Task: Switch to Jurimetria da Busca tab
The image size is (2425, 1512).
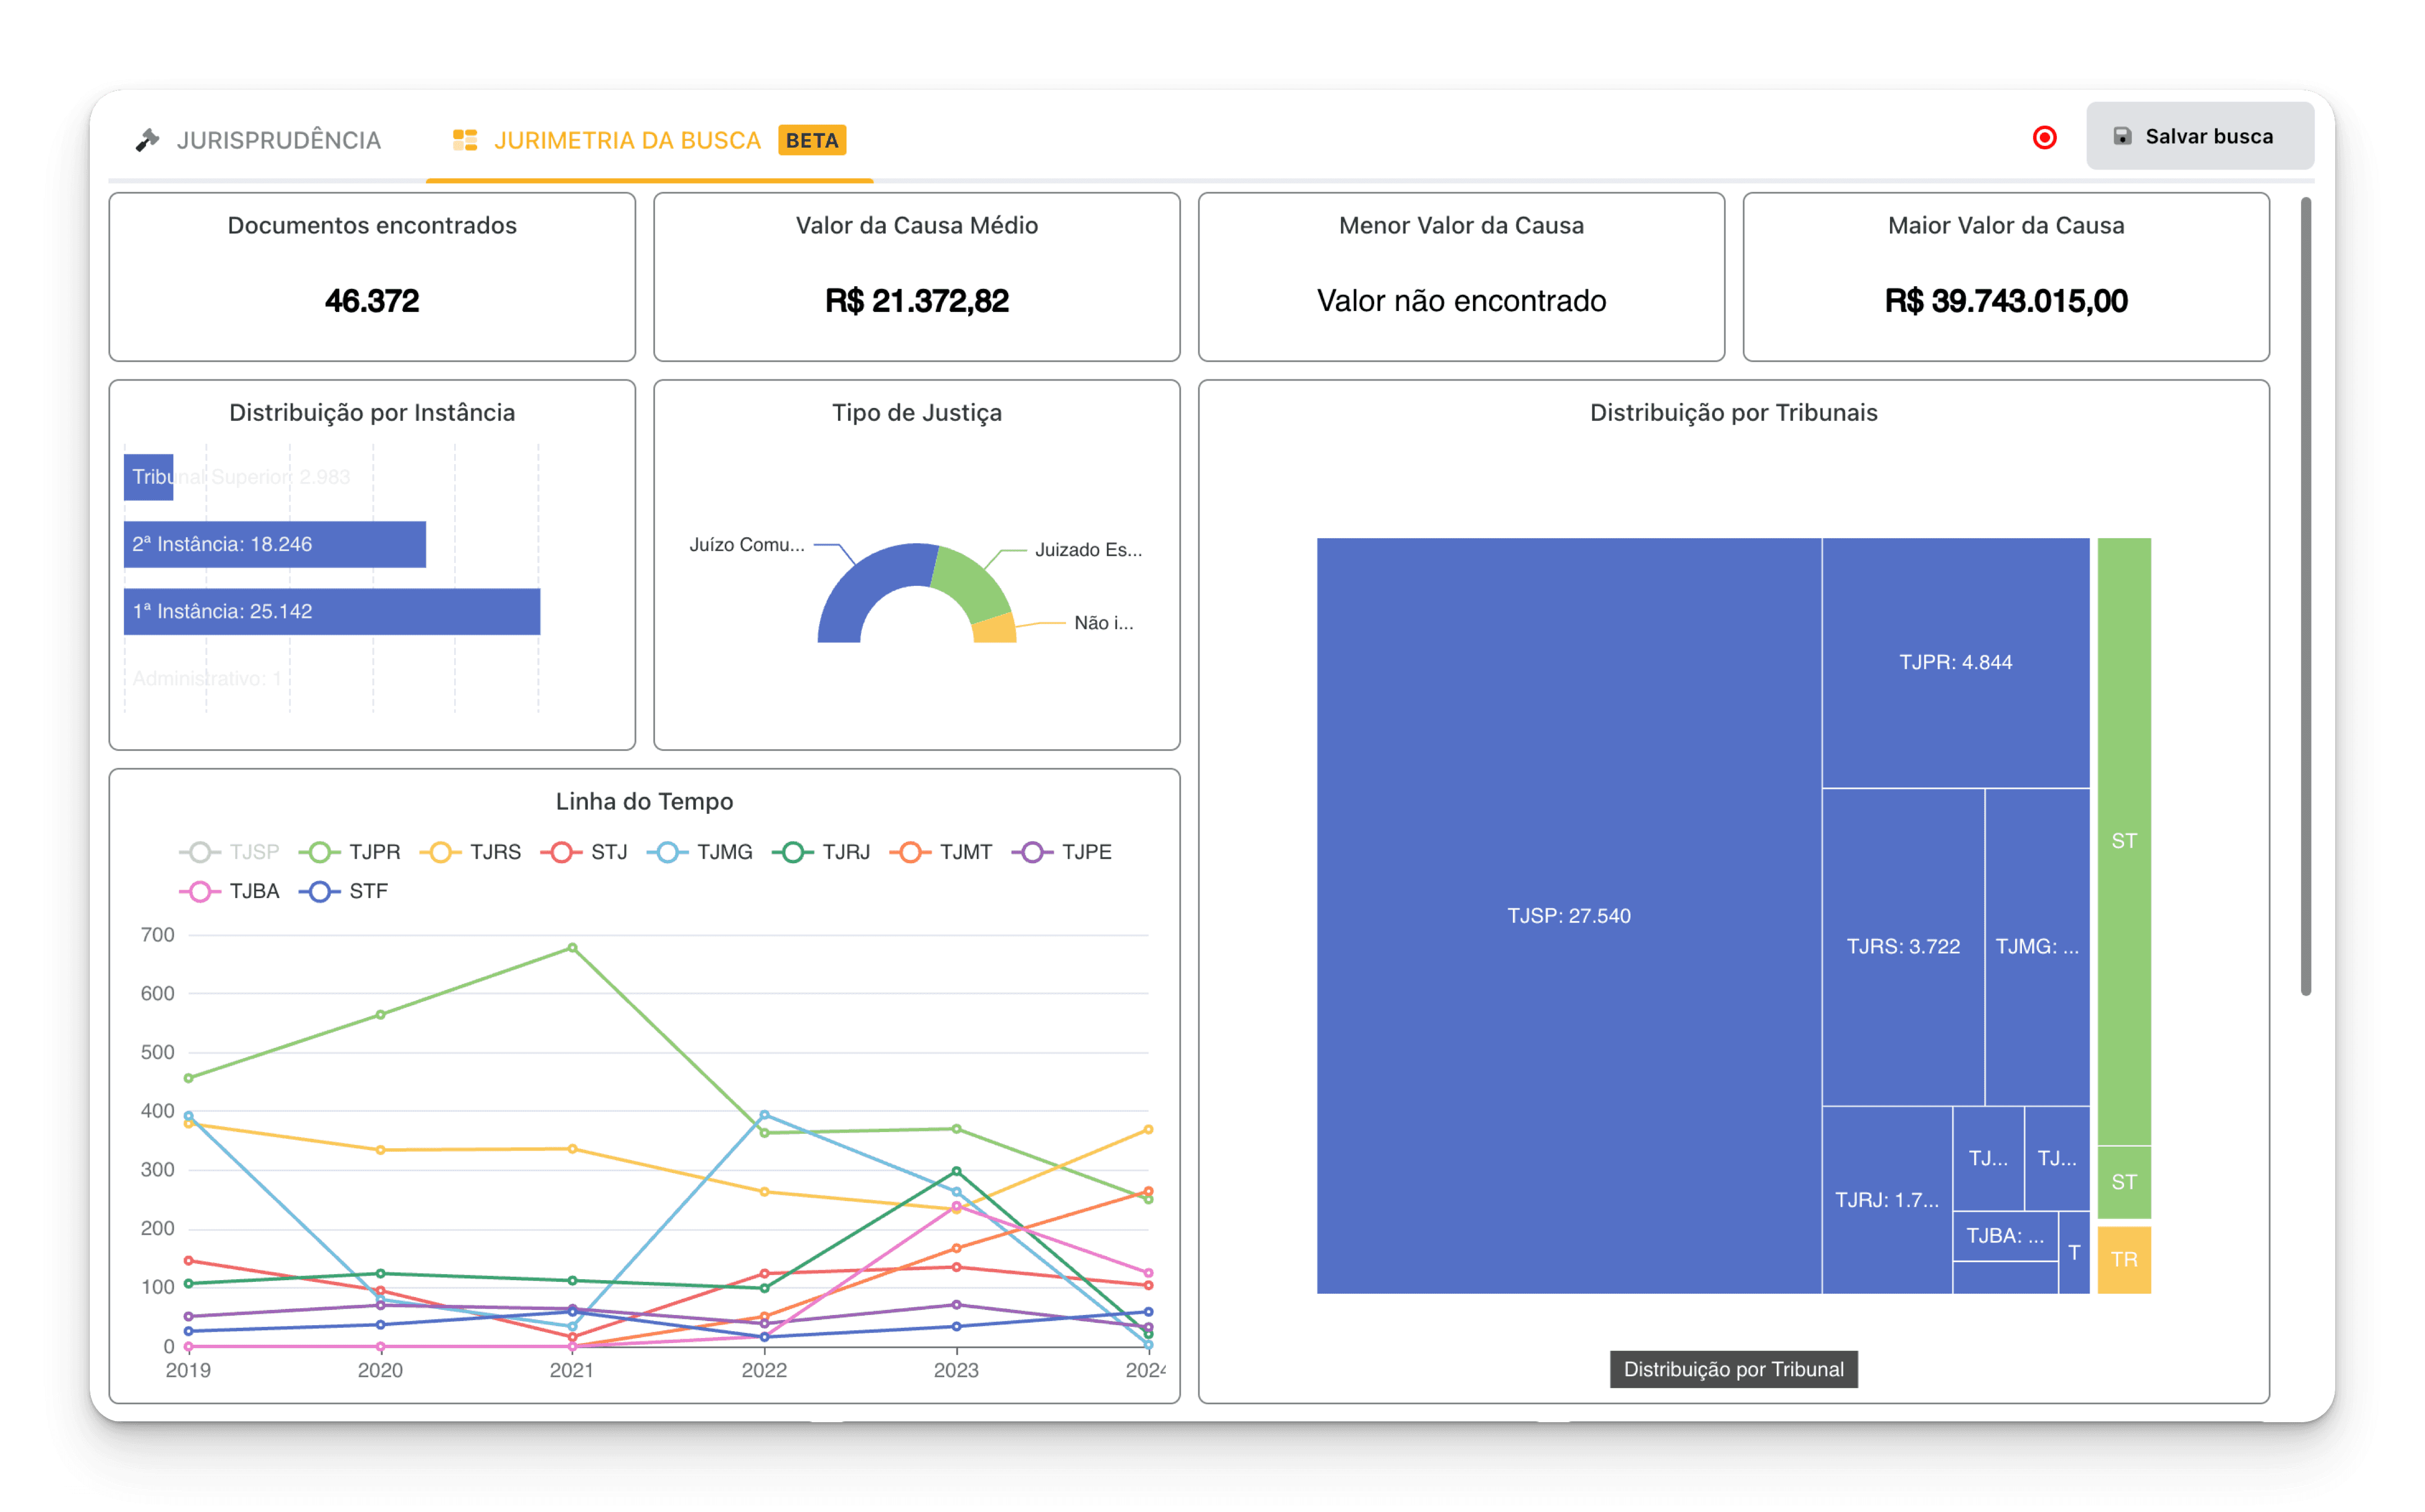Action: (x=627, y=140)
